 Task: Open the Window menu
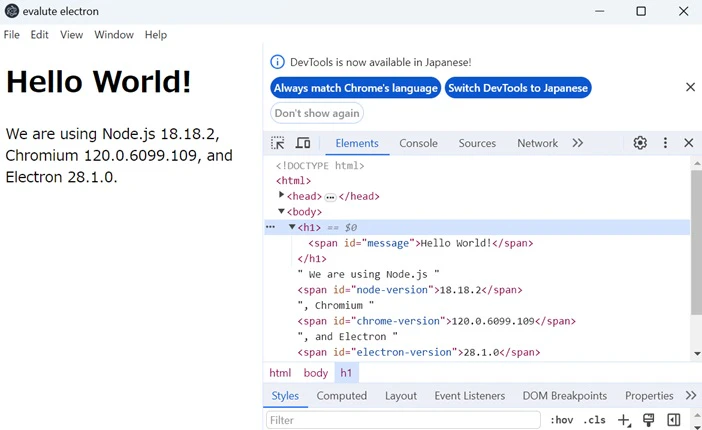coord(114,34)
